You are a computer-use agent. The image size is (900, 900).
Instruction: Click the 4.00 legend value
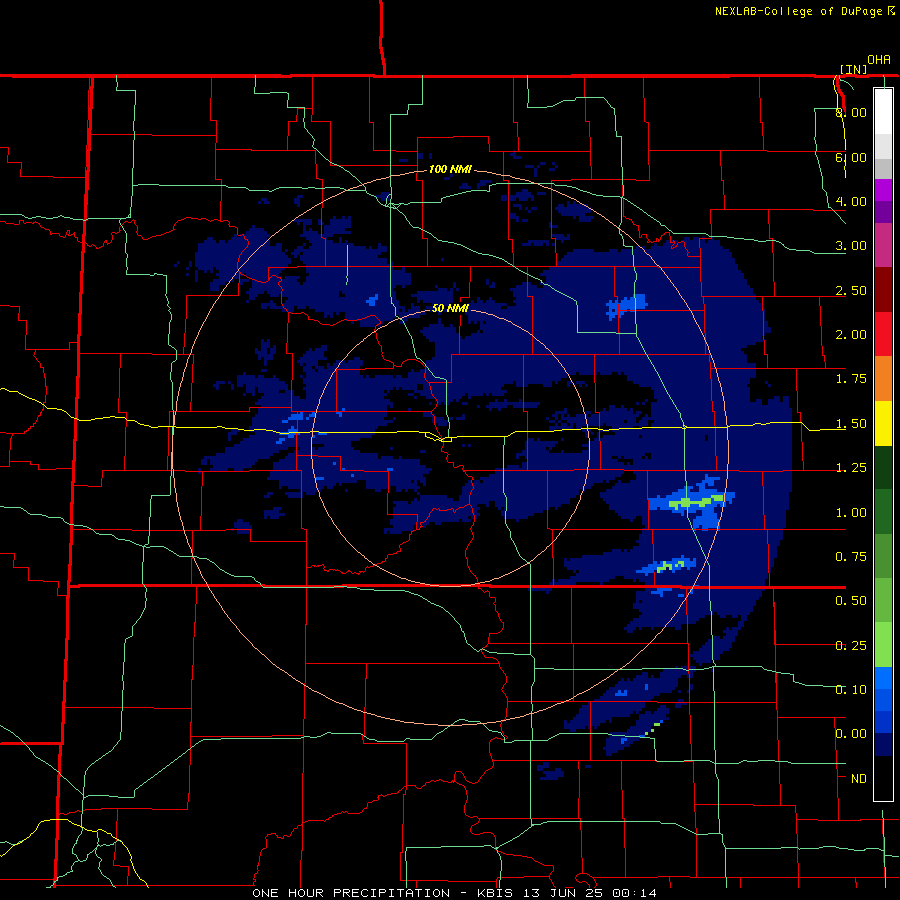tap(851, 201)
